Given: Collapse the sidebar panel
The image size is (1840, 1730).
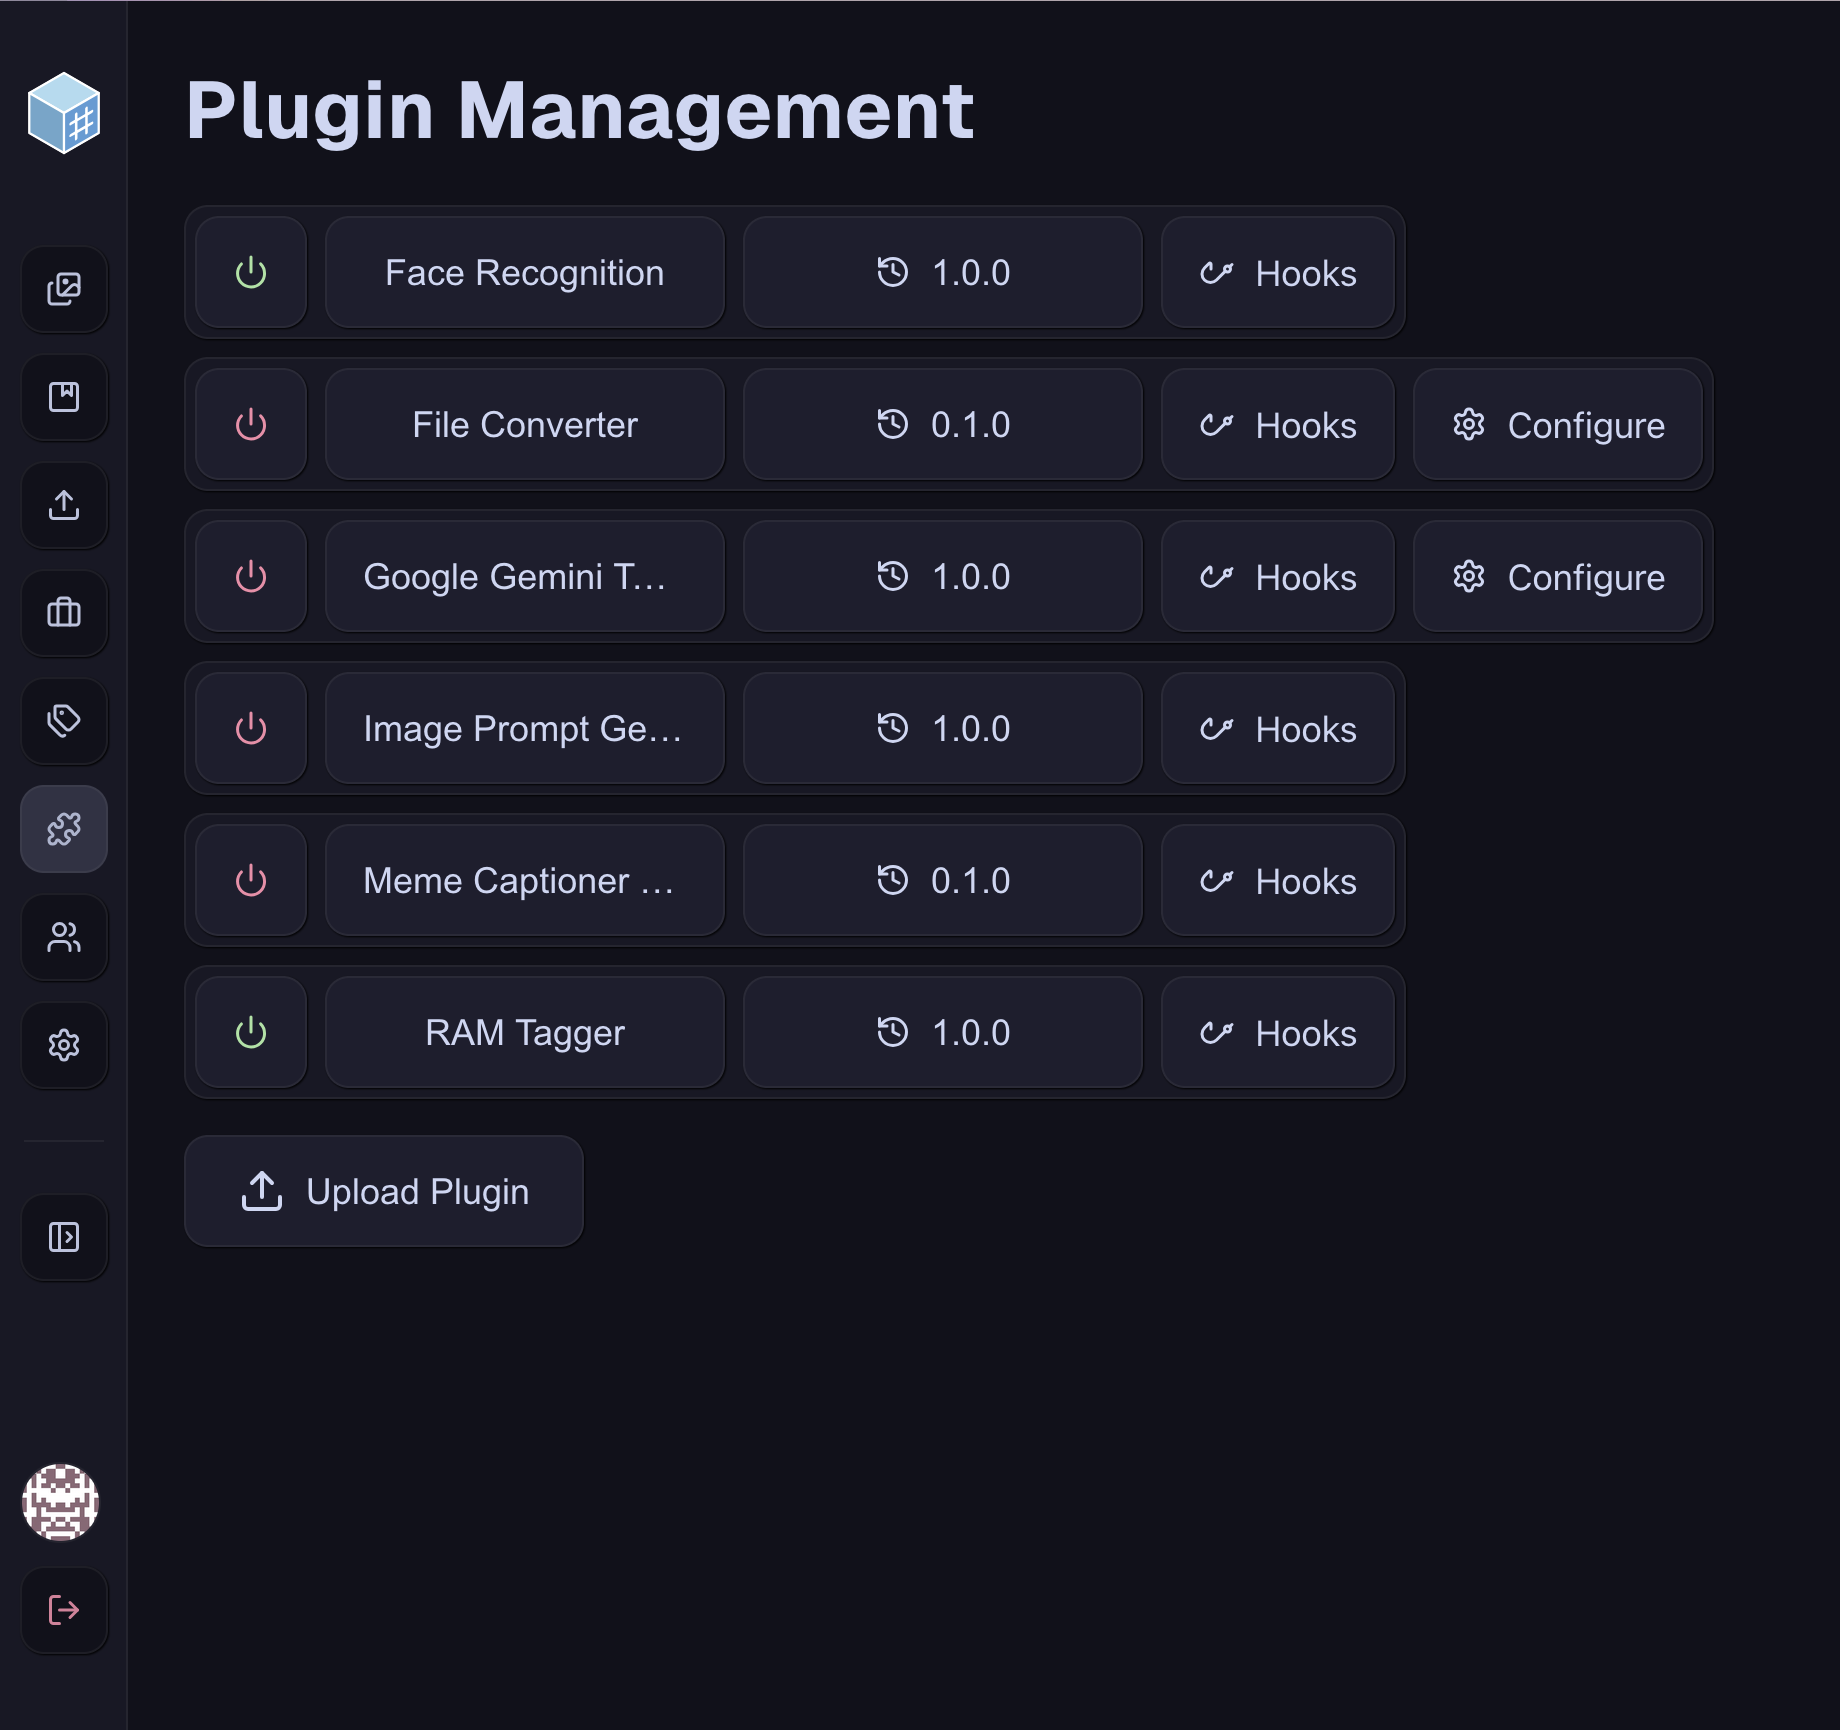Looking at the screenshot, I should point(64,1237).
